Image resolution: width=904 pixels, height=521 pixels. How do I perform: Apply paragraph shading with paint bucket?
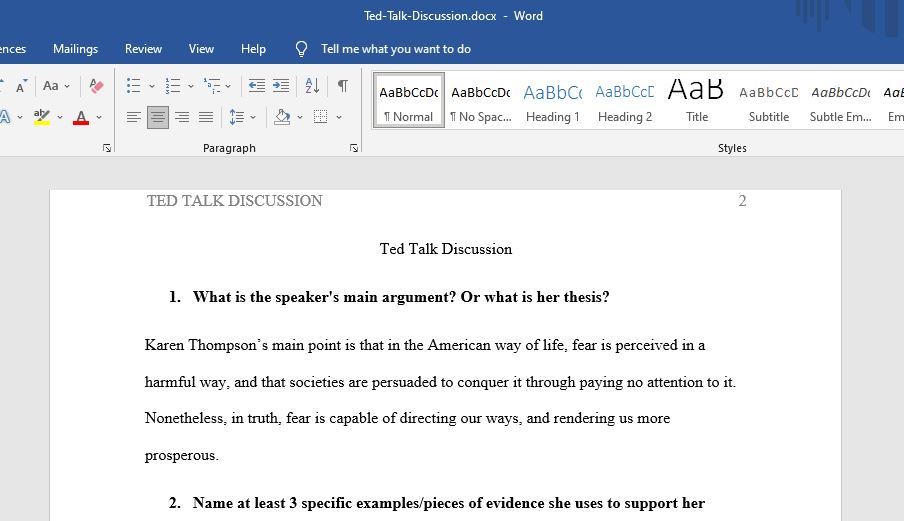pyautogui.click(x=282, y=117)
